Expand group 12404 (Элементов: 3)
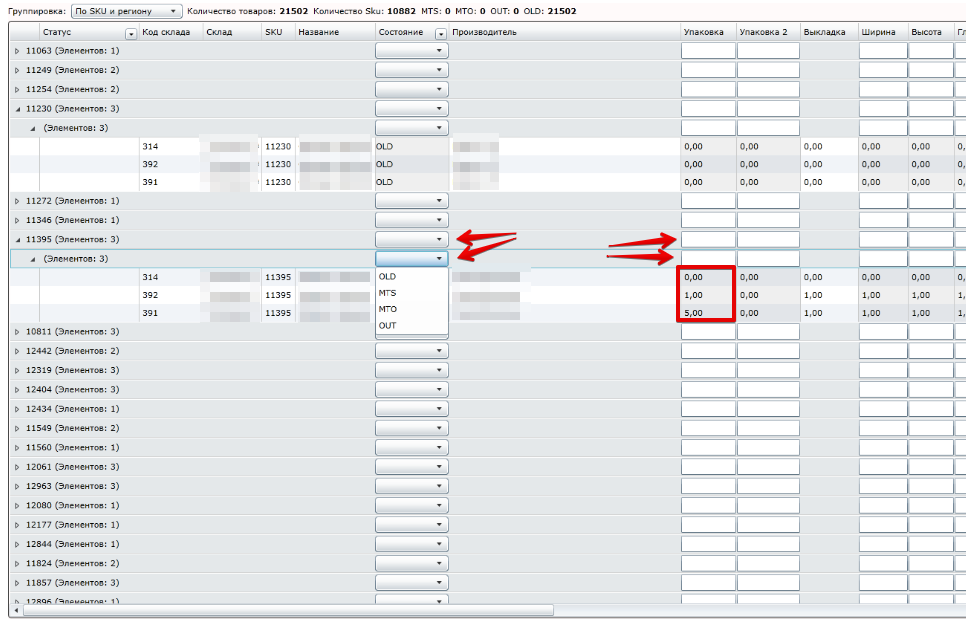The image size is (966, 622). click(x=17, y=390)
